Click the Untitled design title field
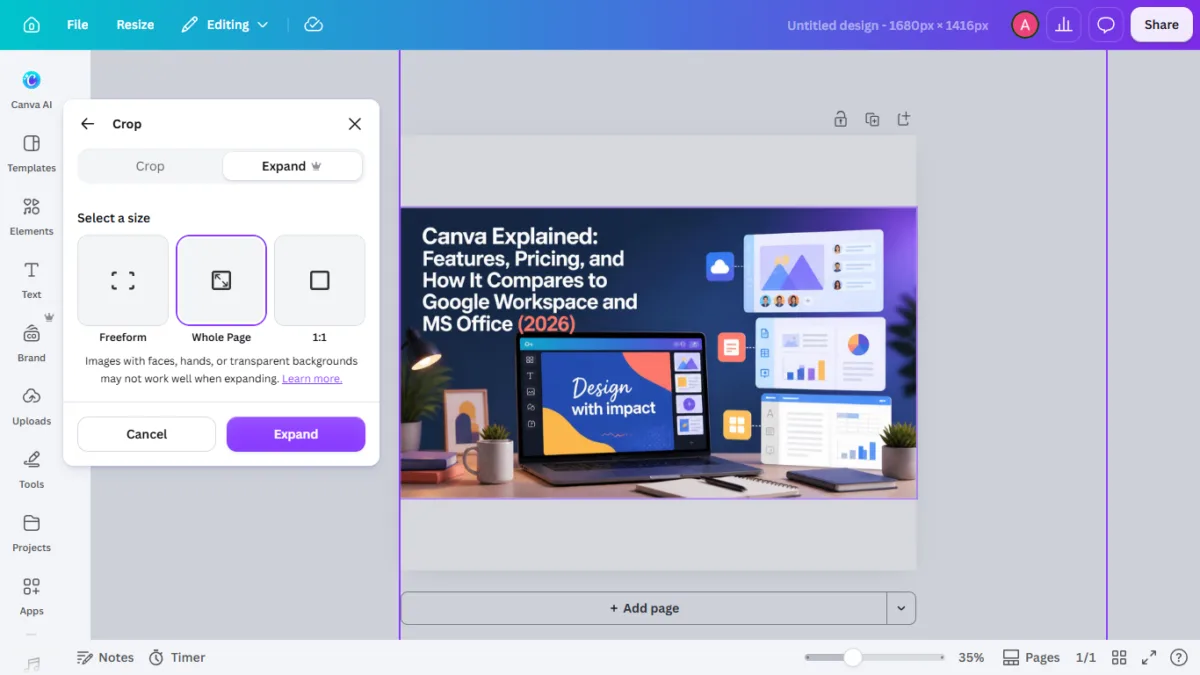Viewport: 1200px width, 675px height. 887,25
